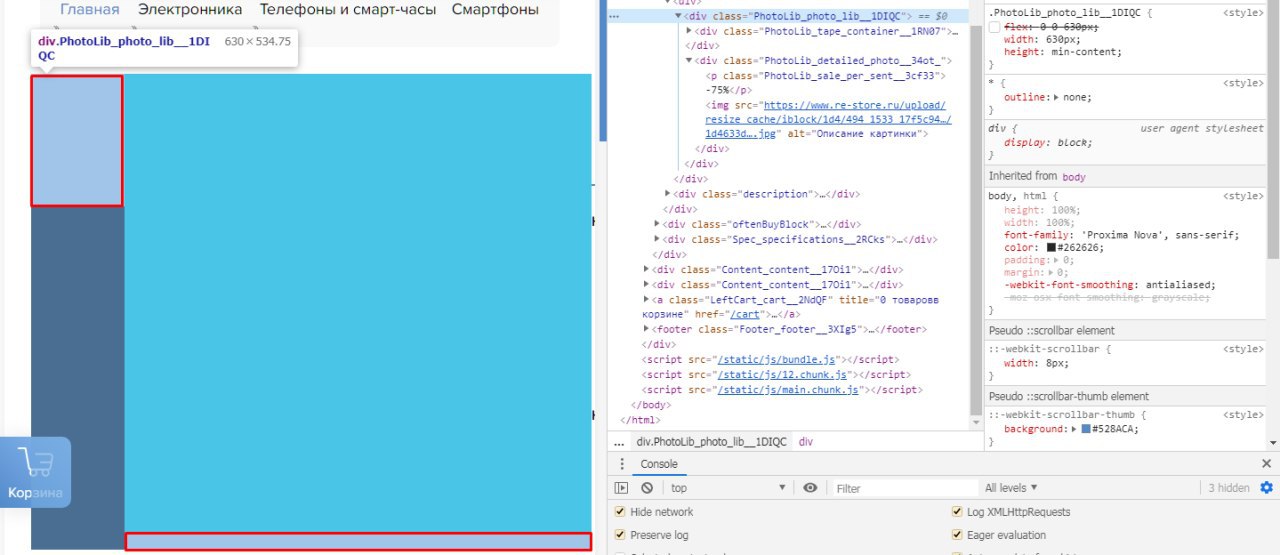Image resolution: width=1280 pixels, height=555 pixels.
Task: Go to Главная in the breadcrumb
Action: click(90, 9)
